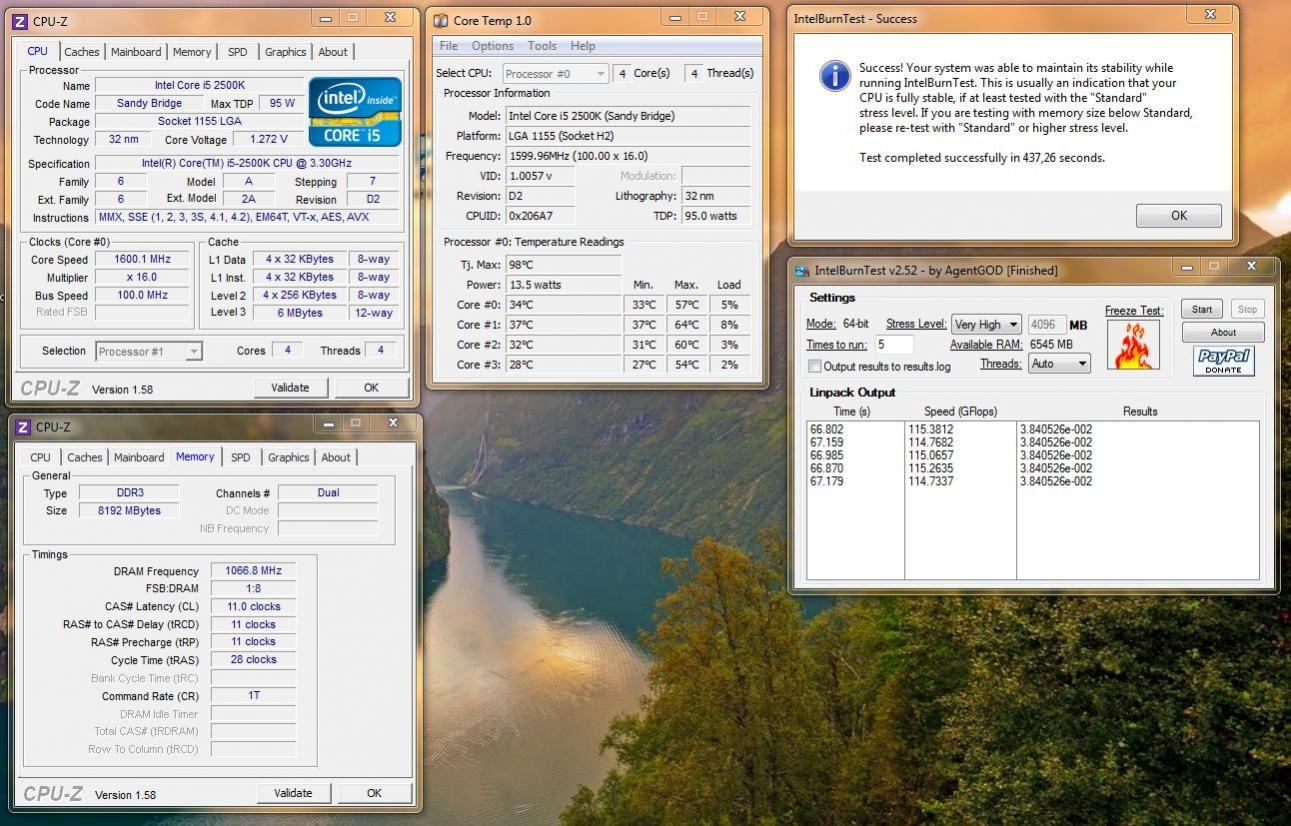Click the IntelBurnTest flame Freeze Test icon
Image resolution: width=1291 pixels, height=826 pixels.
1133,345
